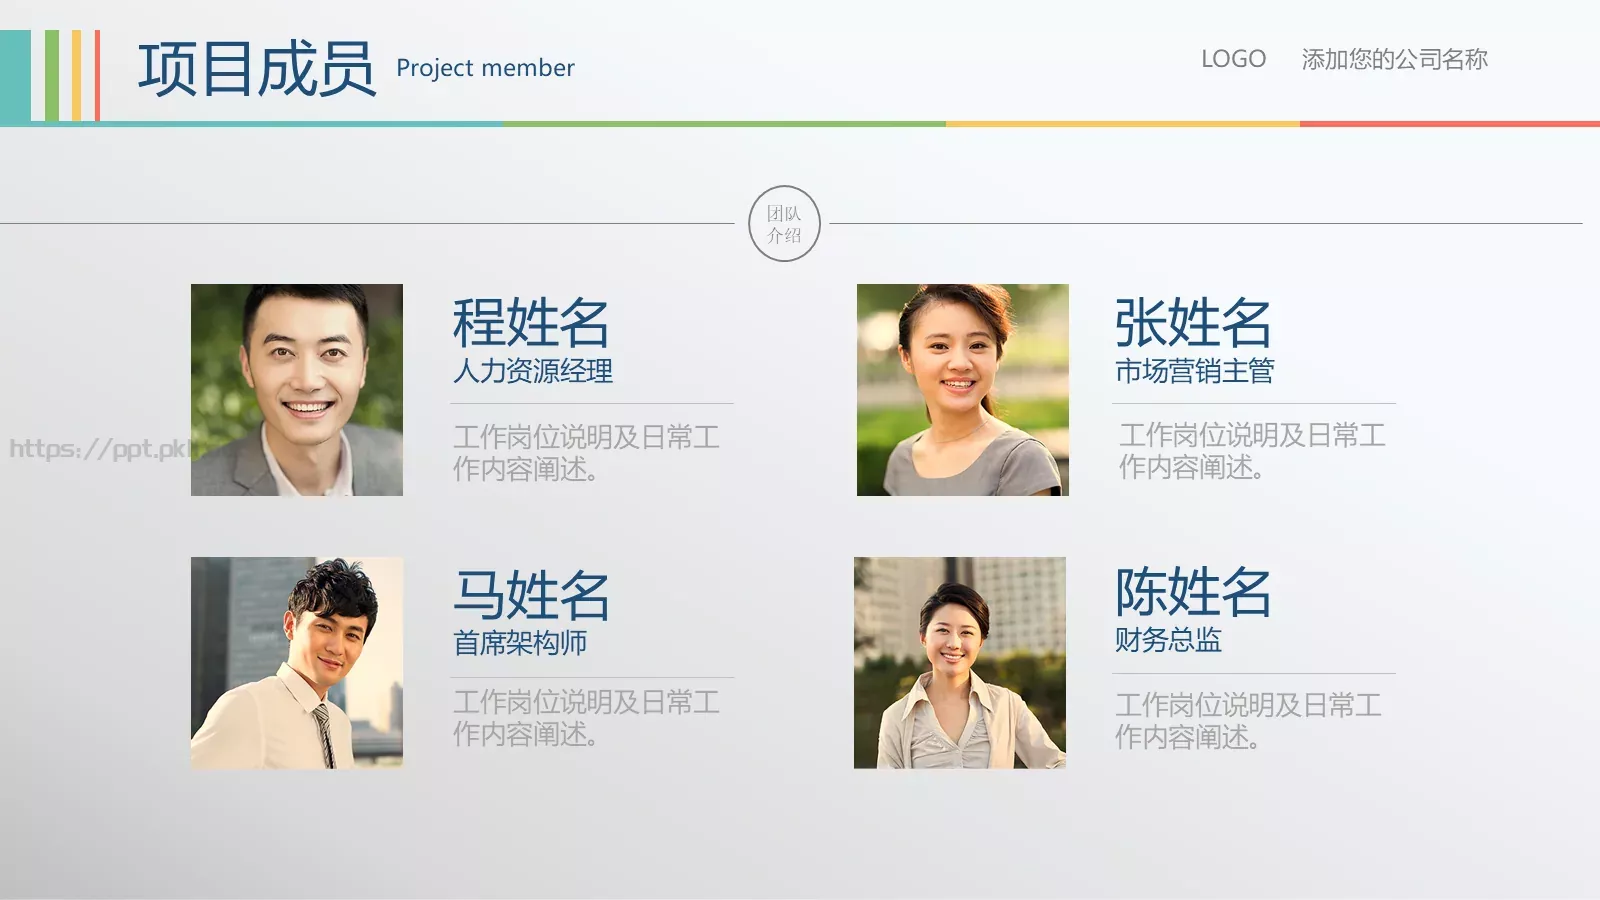This screenshot has width=1600, height=900.
Task: Select the portrait photo beside 程姓名
Action: (297, 390)
